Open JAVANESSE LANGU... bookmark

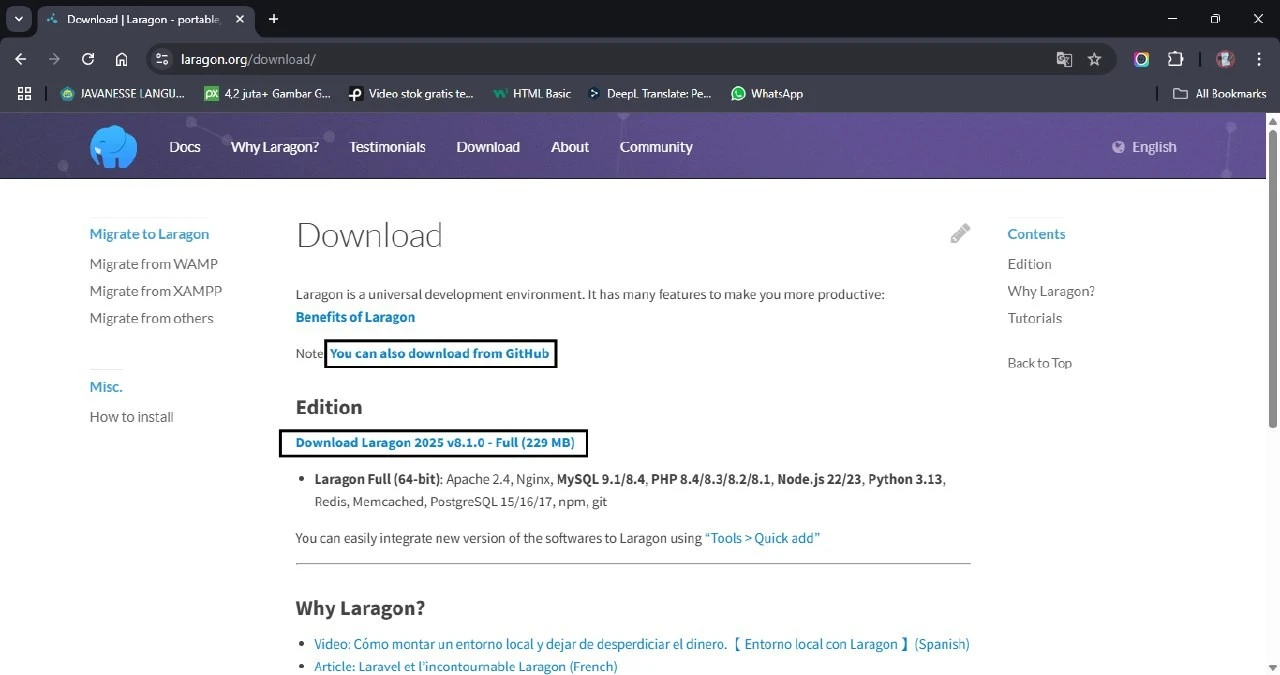coord(122,93)
